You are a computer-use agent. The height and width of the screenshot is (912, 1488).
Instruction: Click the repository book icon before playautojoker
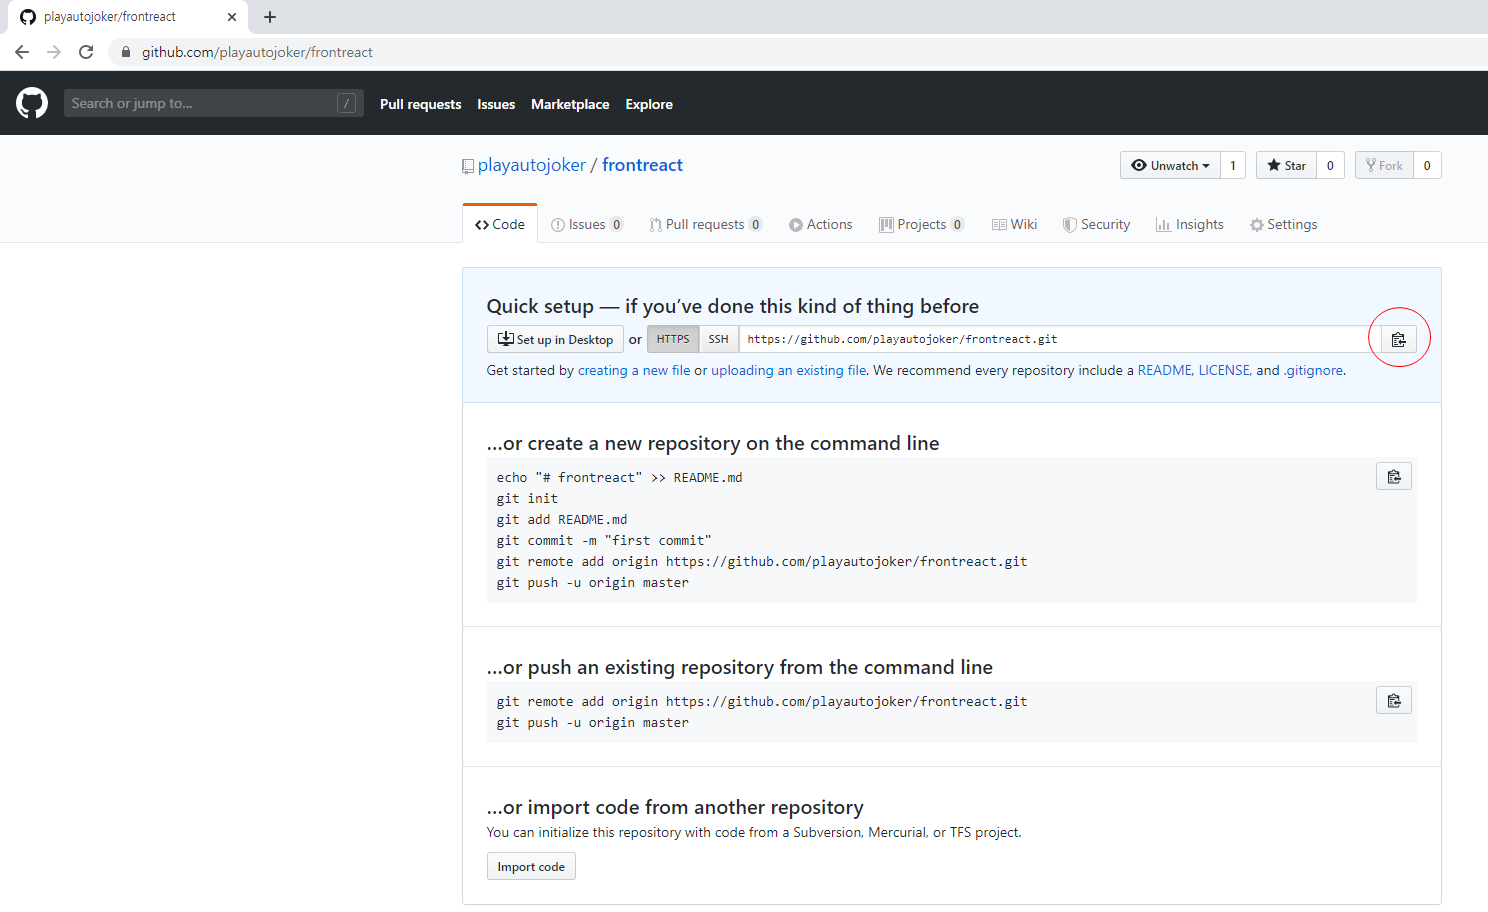coord(468,167)
